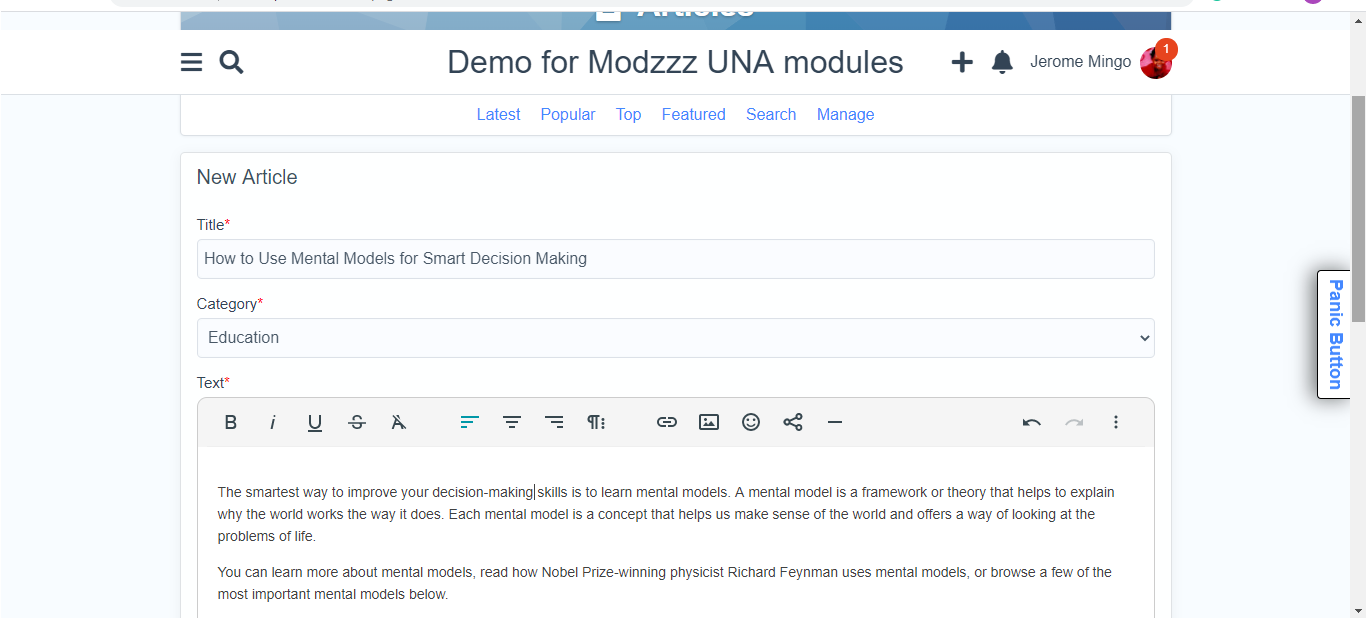Viewport: 1366px width, 618px height.
Task: Click the underline formatting icon
Action: 314,422
